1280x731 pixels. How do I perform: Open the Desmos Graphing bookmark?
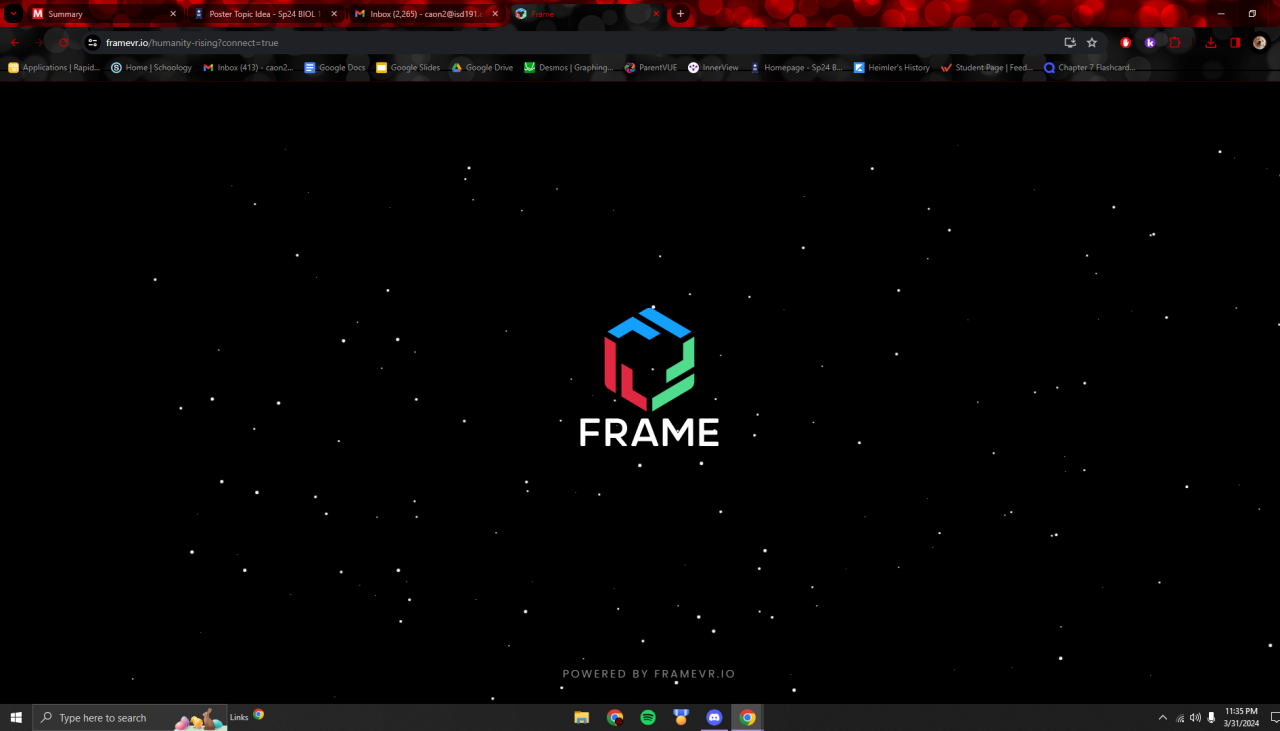click(x=569, y=68)
